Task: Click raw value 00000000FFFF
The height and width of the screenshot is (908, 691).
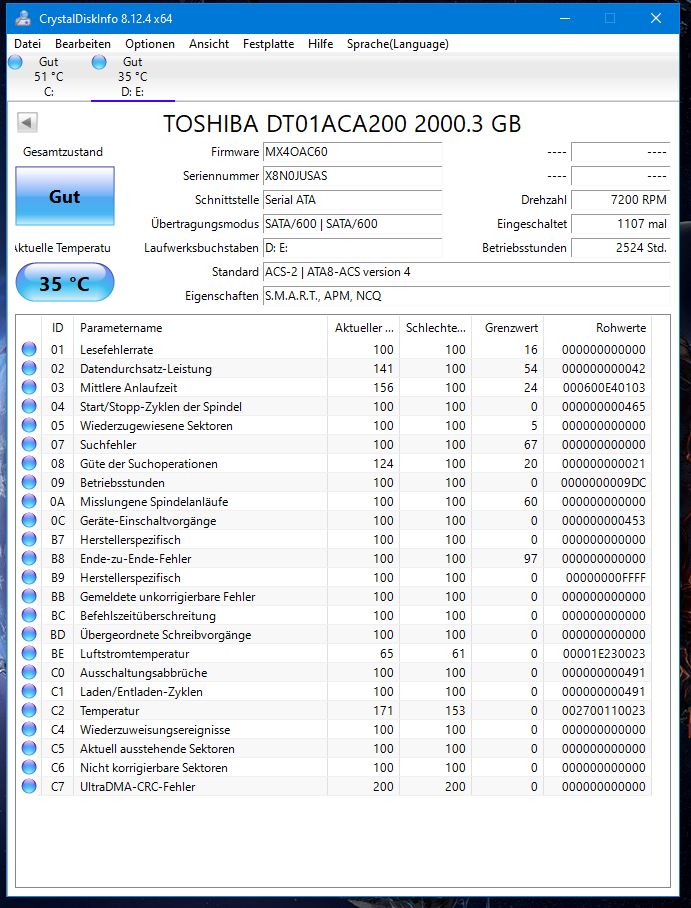Action: click(x=606, y=578)
